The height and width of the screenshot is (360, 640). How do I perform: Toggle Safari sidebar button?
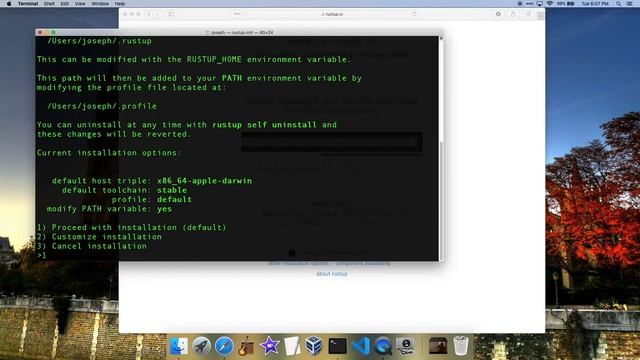point(171,14)
